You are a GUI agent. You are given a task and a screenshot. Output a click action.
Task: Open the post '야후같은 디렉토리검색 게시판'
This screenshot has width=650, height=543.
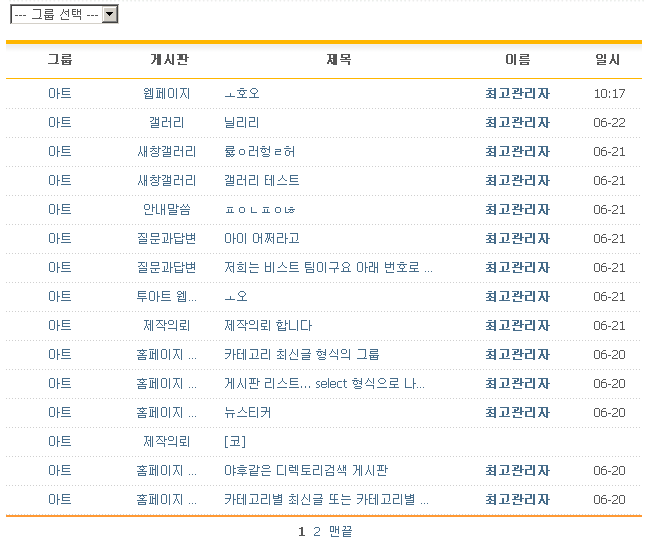coord(306,470)
